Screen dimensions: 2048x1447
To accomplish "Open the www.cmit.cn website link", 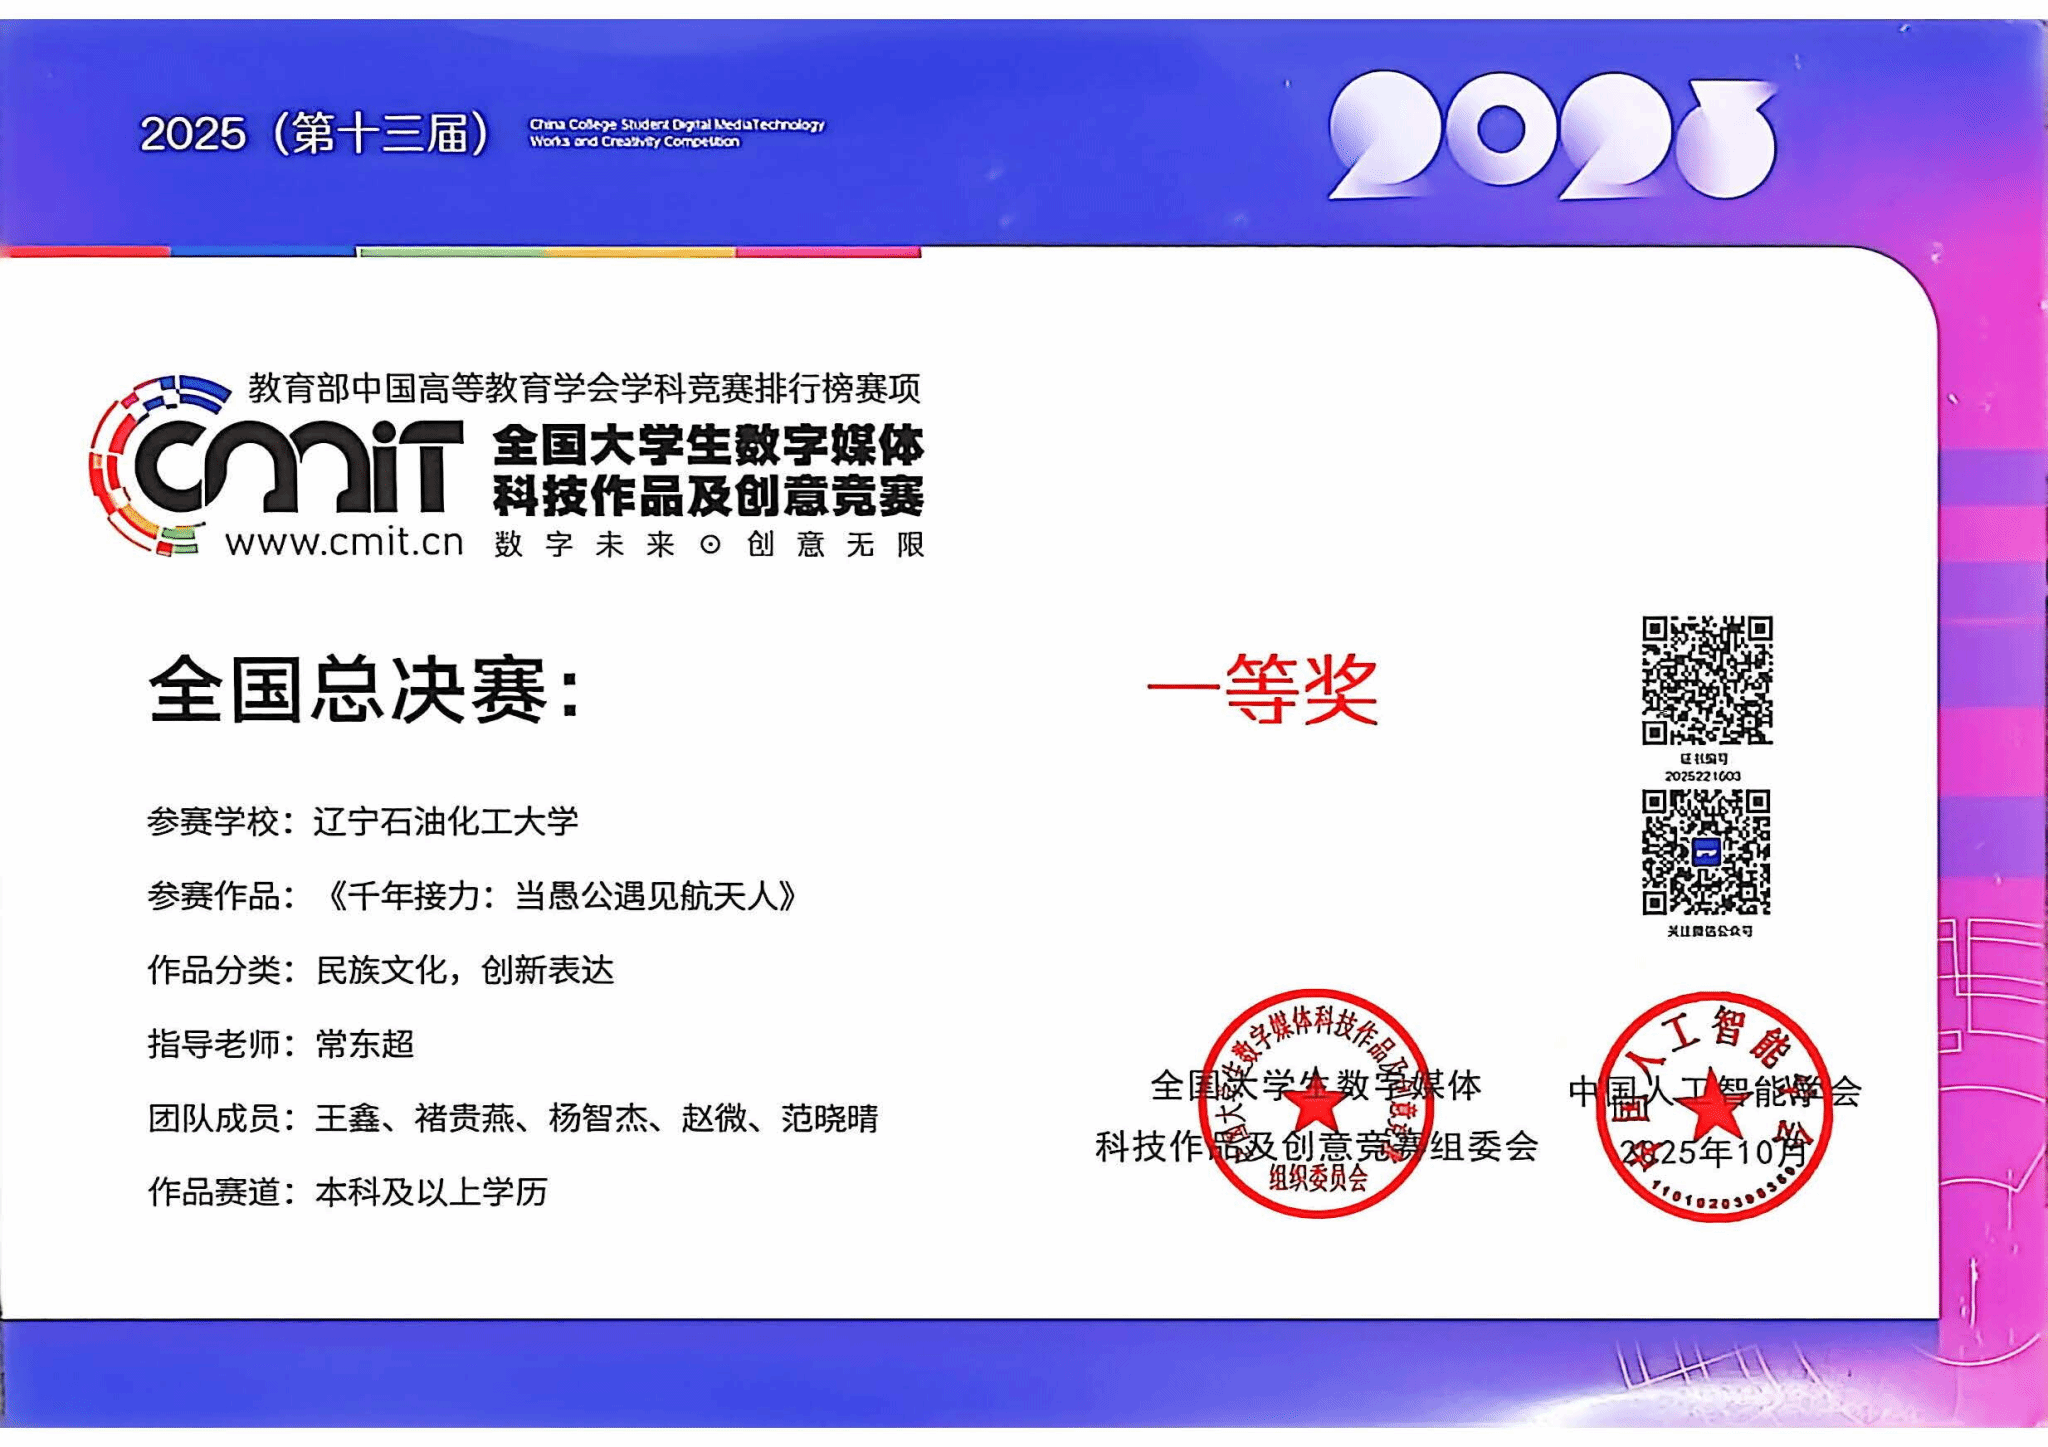I will pos(344,543).
